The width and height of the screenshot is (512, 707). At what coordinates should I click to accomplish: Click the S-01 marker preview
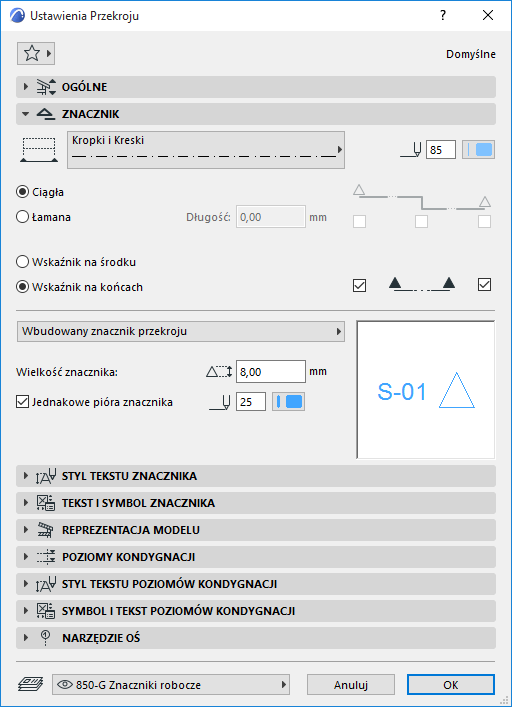point(425,390)
